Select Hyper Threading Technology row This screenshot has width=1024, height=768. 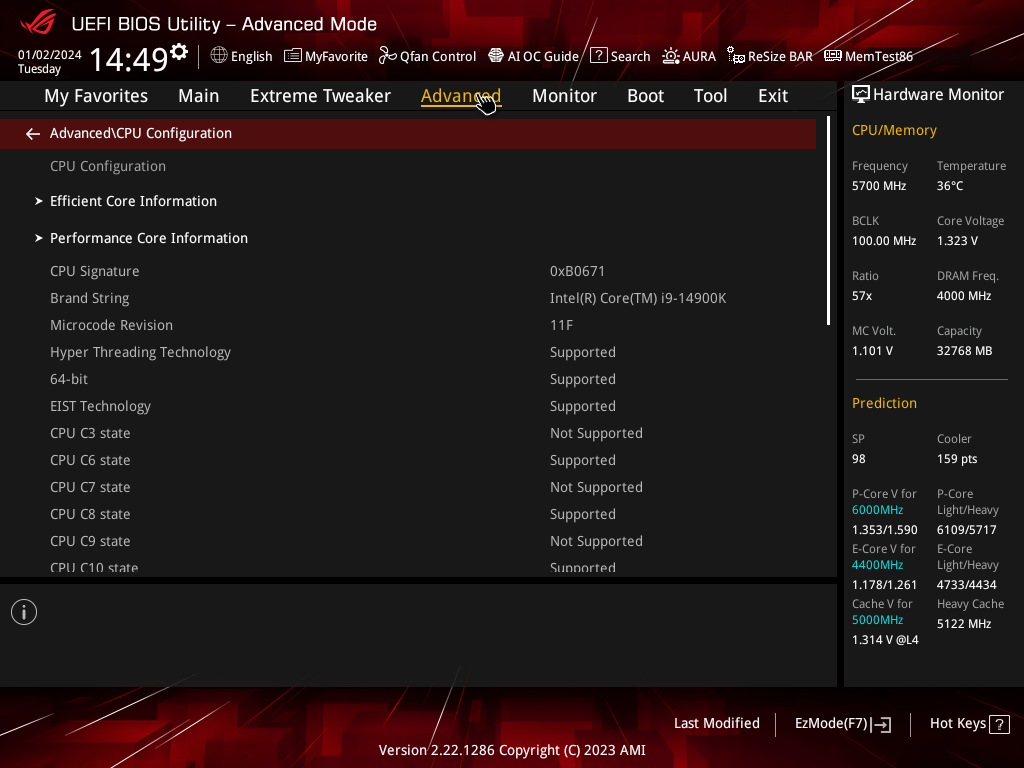pos(408,353)
